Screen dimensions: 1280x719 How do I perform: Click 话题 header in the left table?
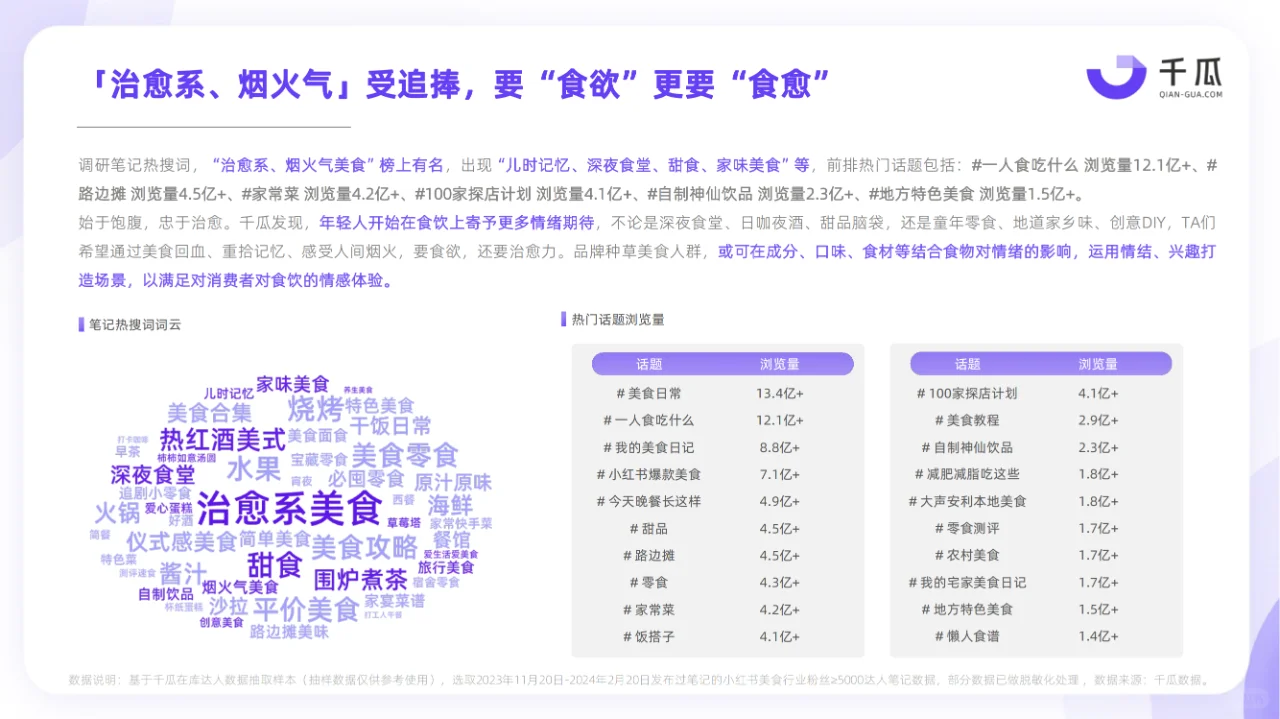(649, 364)
